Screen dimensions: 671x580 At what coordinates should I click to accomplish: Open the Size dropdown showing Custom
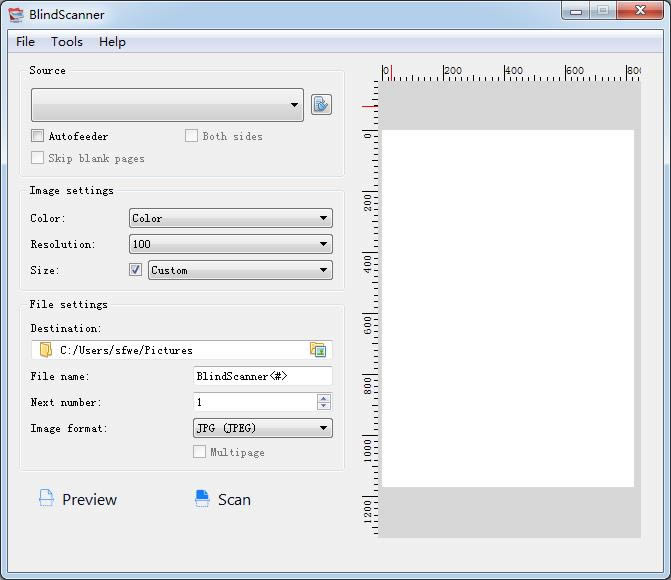pyautogui.click(x=240, y=270)
